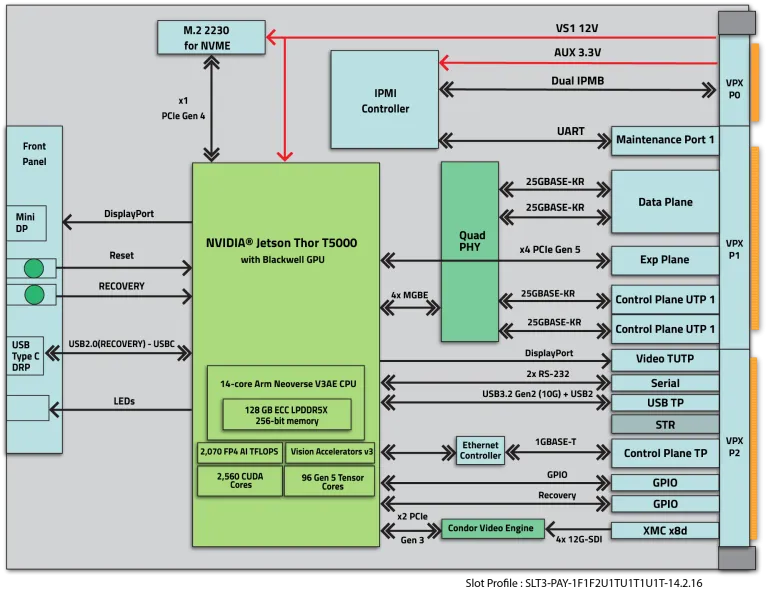768x612 pixels.
Task: Click the Mini DP connector box
Action: click(26, 223)
